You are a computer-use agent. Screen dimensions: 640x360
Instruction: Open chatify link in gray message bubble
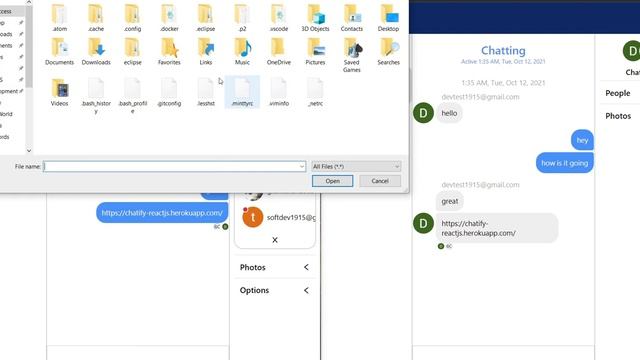tap(478, 228)
